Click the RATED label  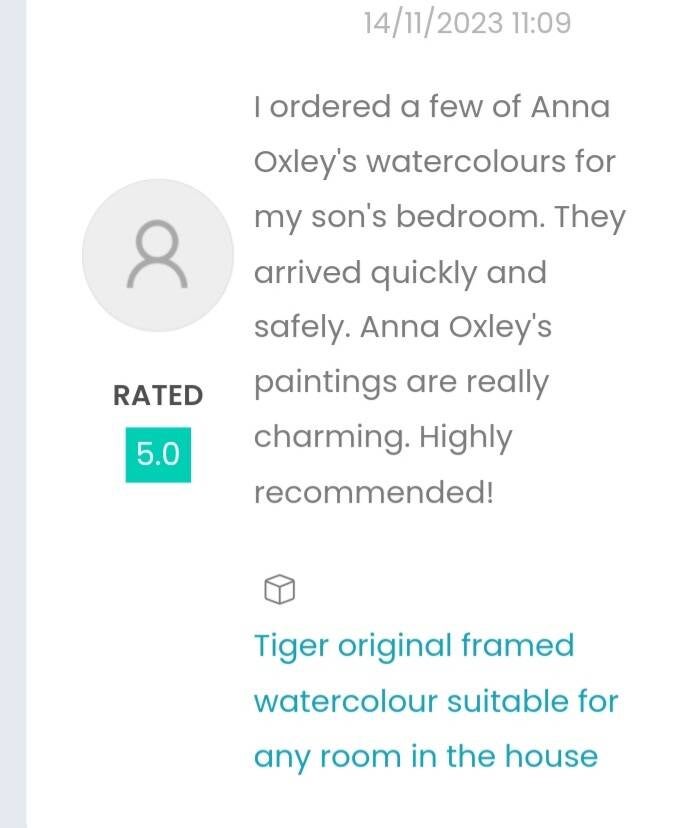pyautogui.click(x=158, y=396)
